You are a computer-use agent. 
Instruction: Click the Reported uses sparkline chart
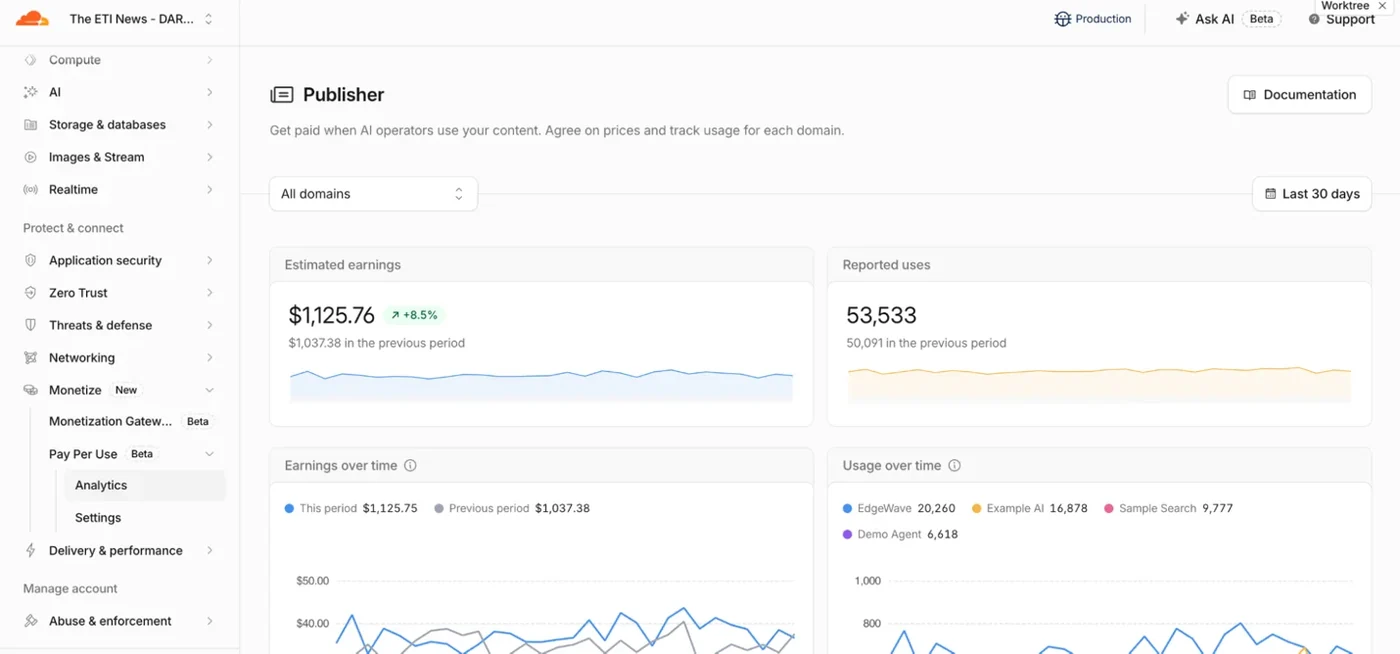tap(1099, 385)
